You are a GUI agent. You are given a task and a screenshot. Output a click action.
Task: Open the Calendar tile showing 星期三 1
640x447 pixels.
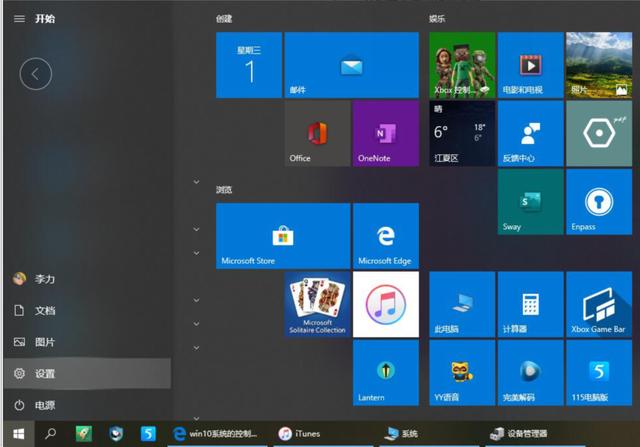click(x=249, y=65)
